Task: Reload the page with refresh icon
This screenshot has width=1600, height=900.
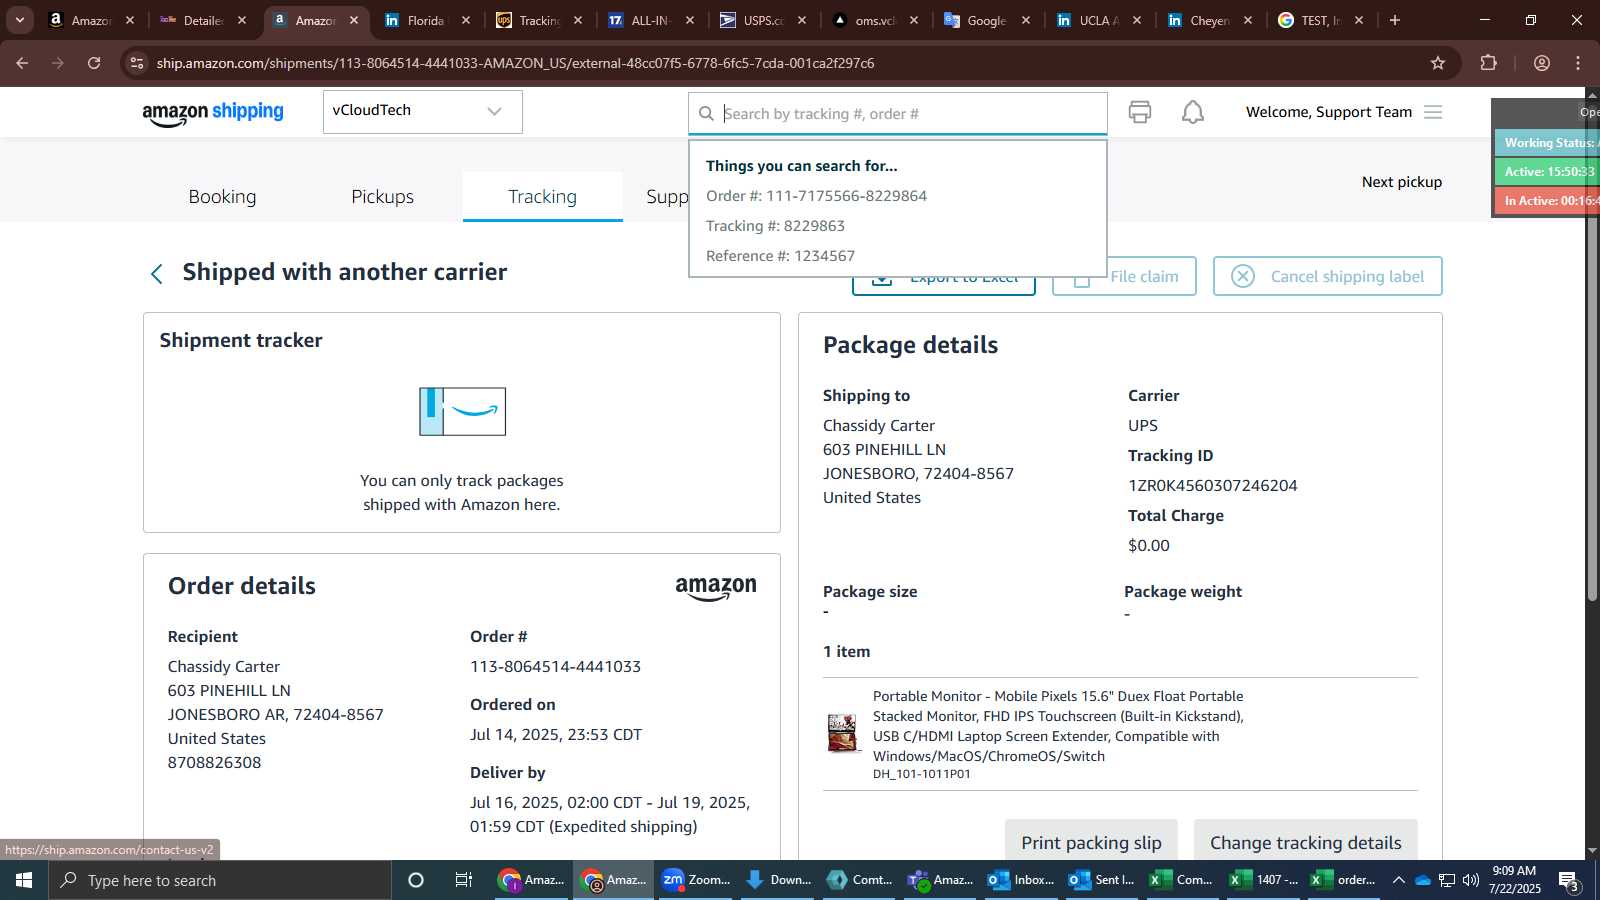Action: [94, 63]
